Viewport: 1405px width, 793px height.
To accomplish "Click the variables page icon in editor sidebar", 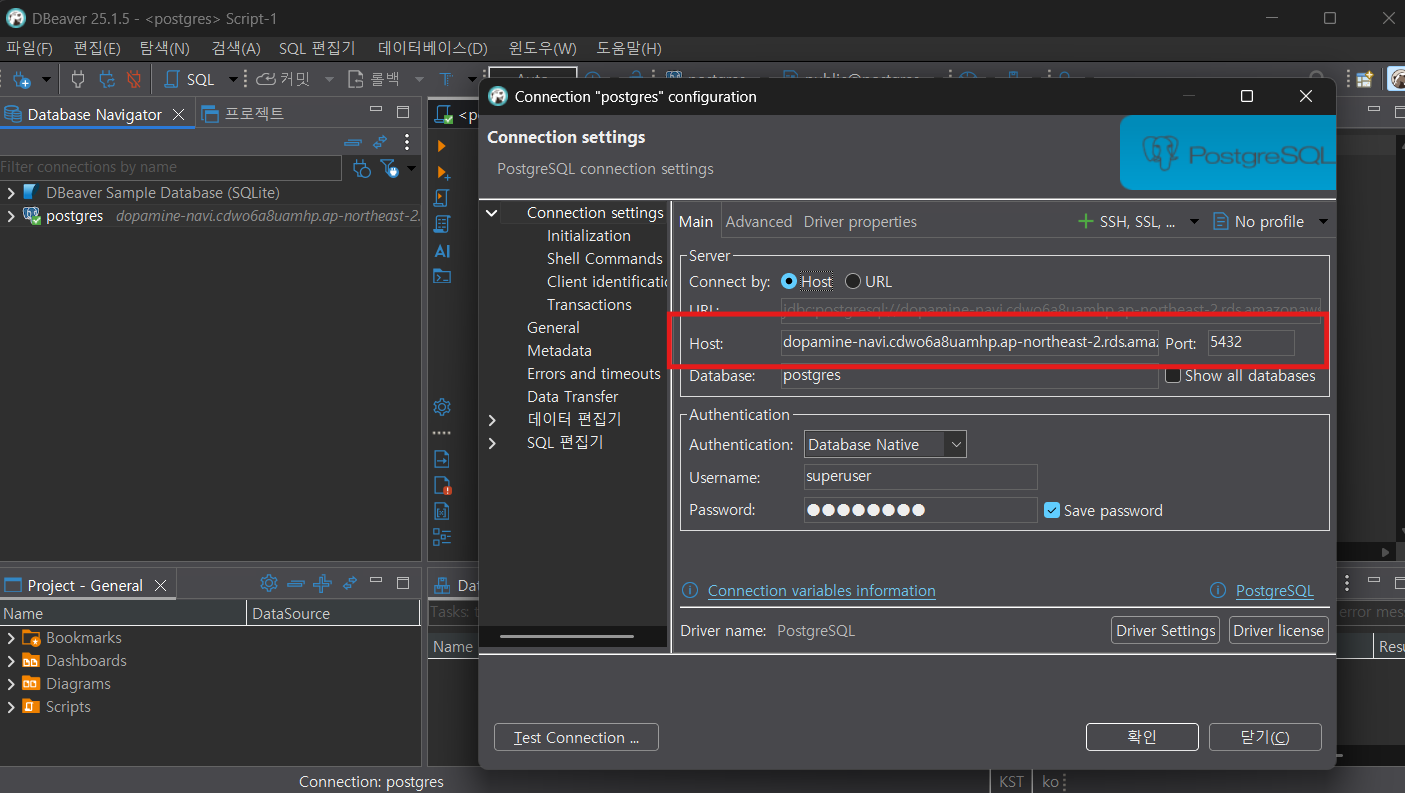I will (442, 511).
